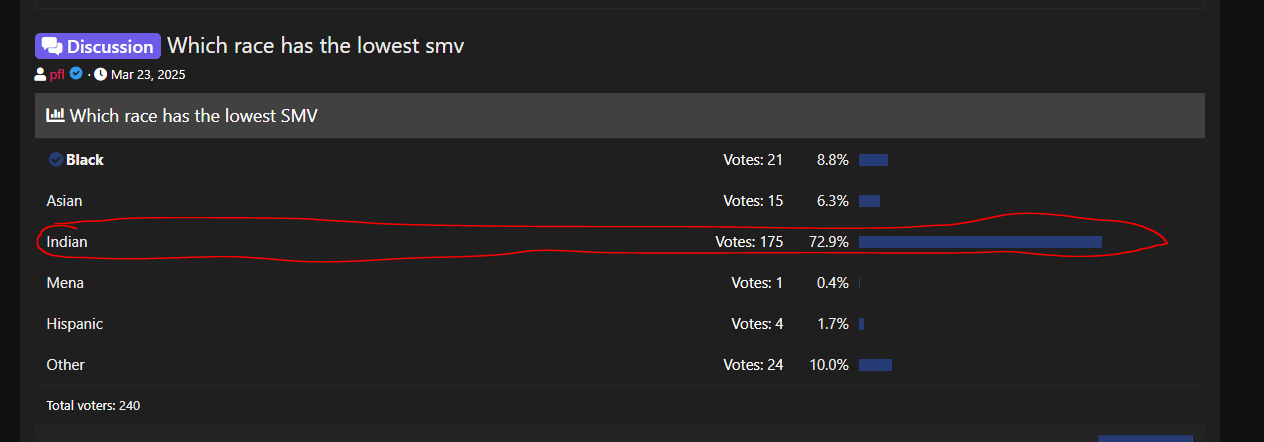
Task: Select the thread title about lowest smv
Action: coord(316,45)
